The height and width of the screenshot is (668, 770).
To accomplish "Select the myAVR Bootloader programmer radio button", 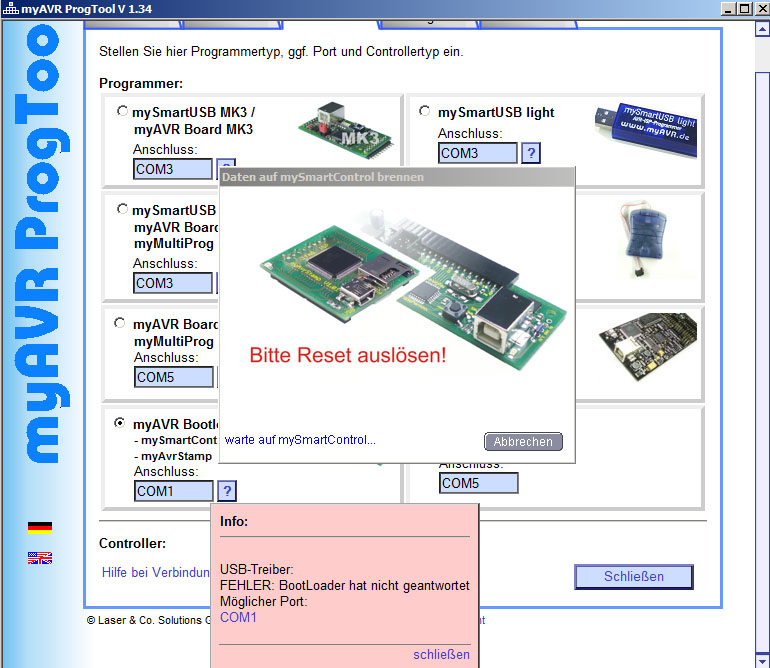I will [x=119, y=423].
